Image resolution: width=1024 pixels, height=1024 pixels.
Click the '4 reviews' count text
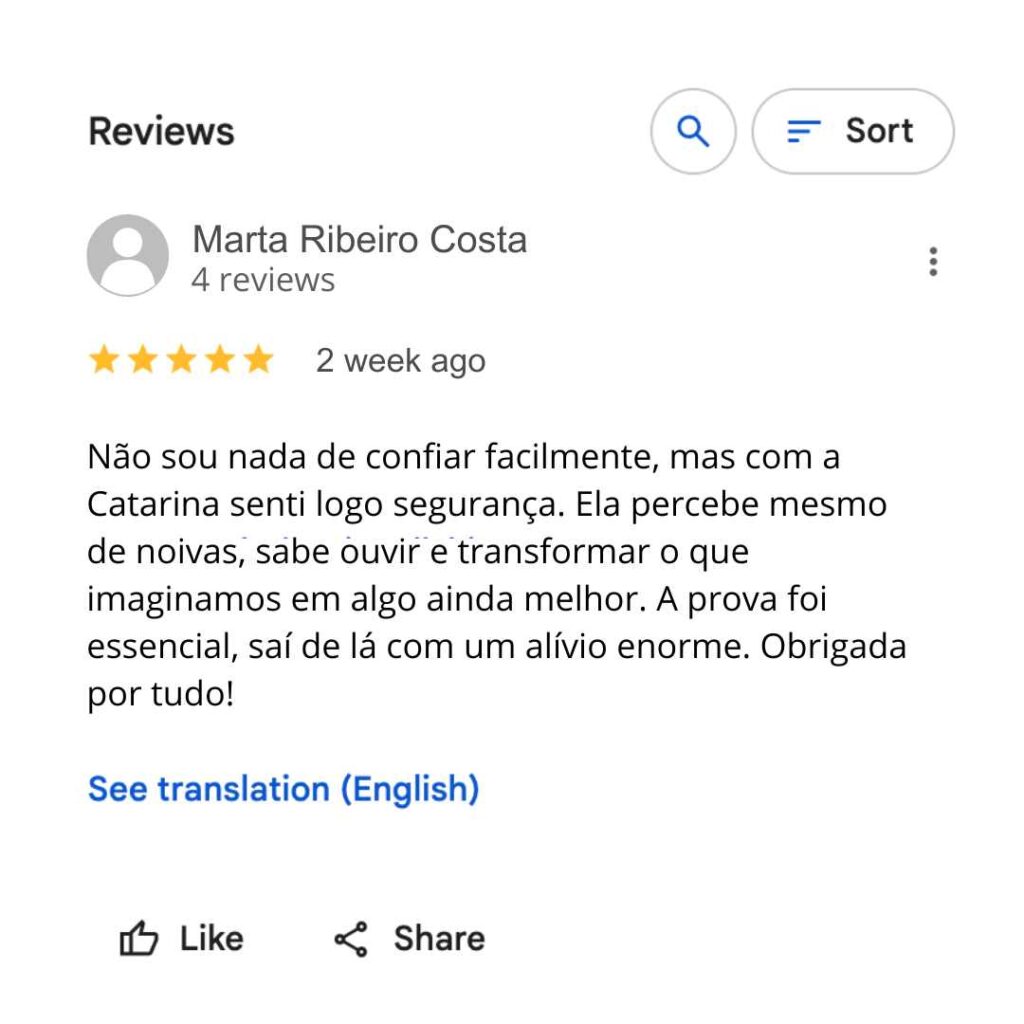point(263,280)
